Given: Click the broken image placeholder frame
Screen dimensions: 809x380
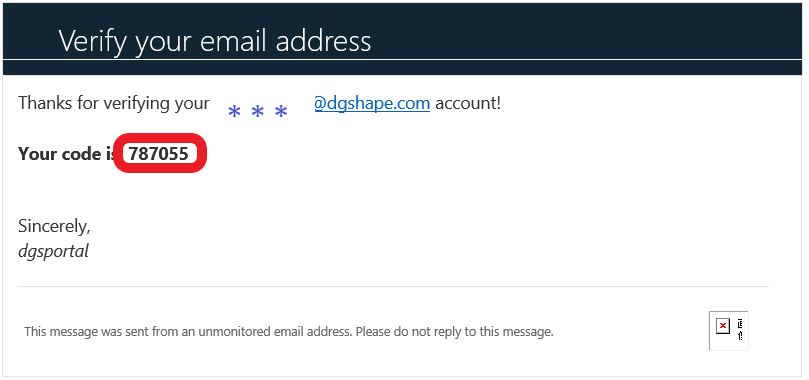Looking at the screenshot, I should pyautogui.click(x=729, y=331).
